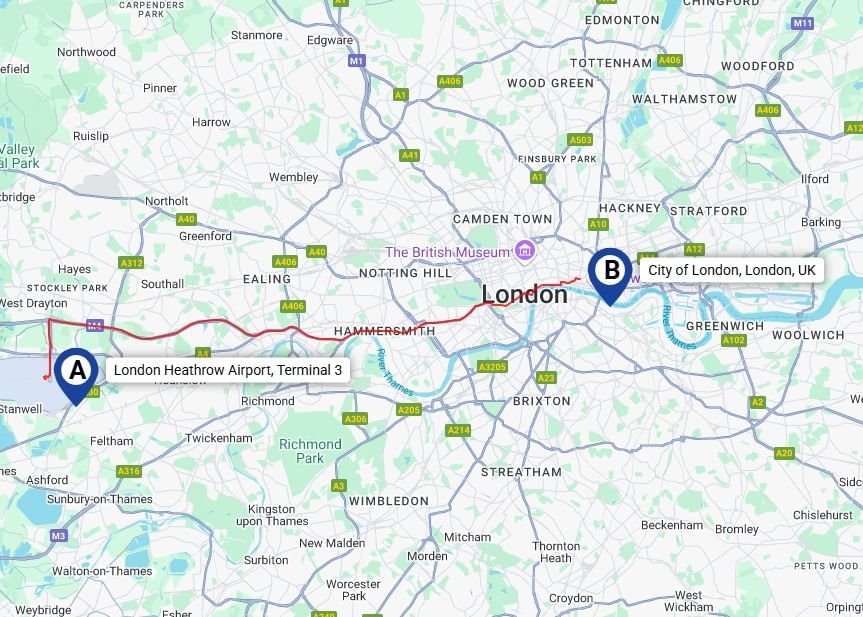Click the A316 road shield
863x617 pixels.
[129, 471]
